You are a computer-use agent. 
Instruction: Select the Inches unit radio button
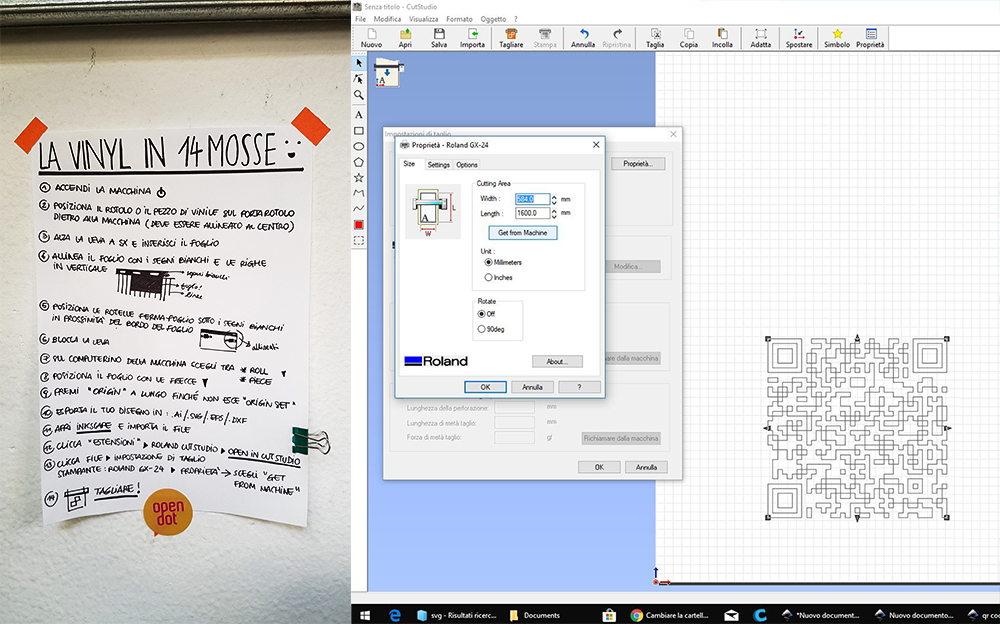pyautogui.click(x=489, y=278)
